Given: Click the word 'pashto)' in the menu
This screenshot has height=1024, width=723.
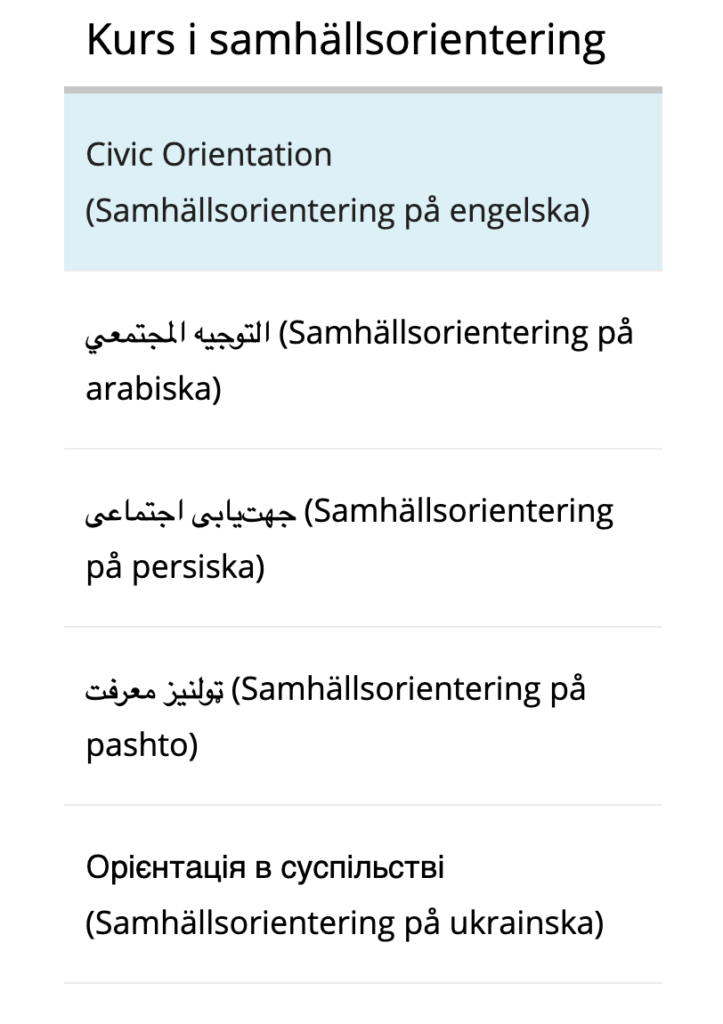Looking at the screenshot, I should [141, 745].
